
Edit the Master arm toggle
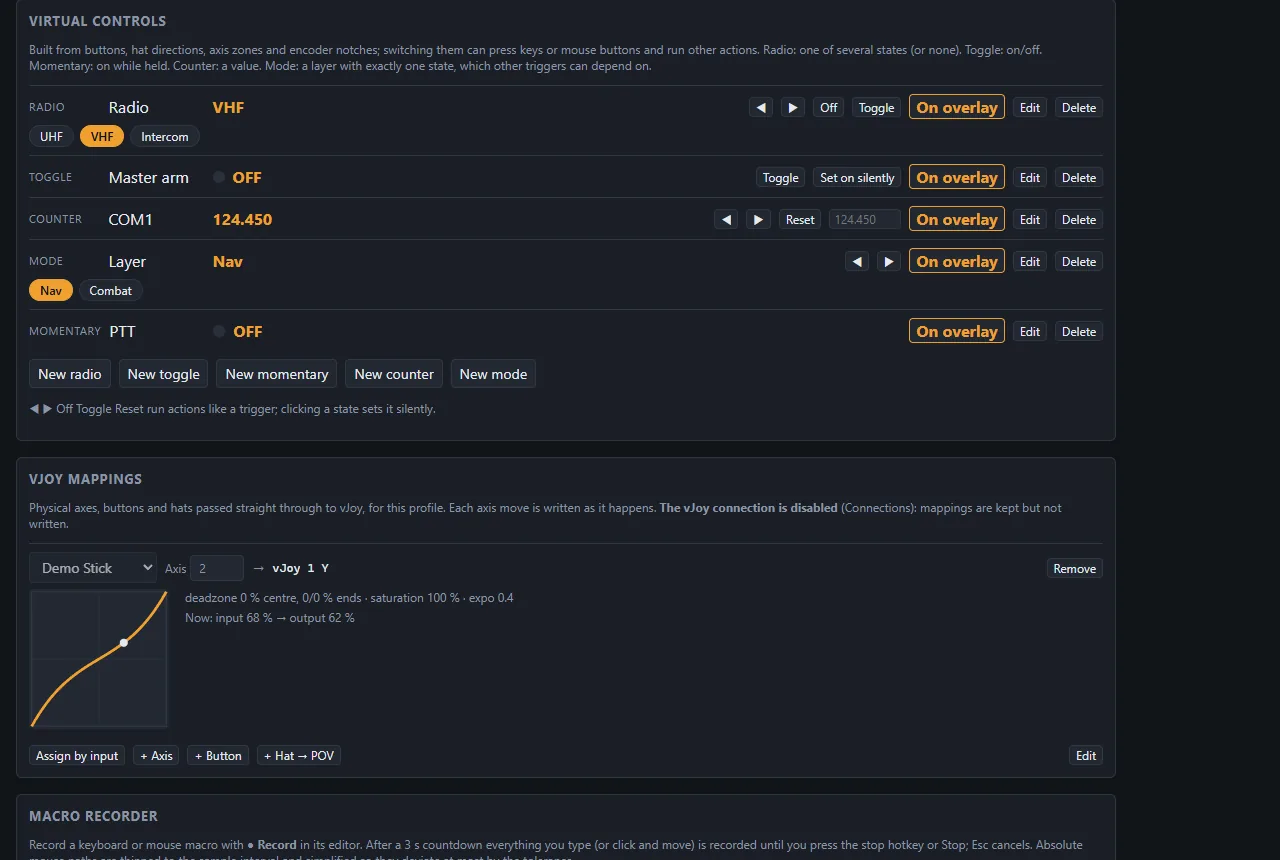[1030, 177]
